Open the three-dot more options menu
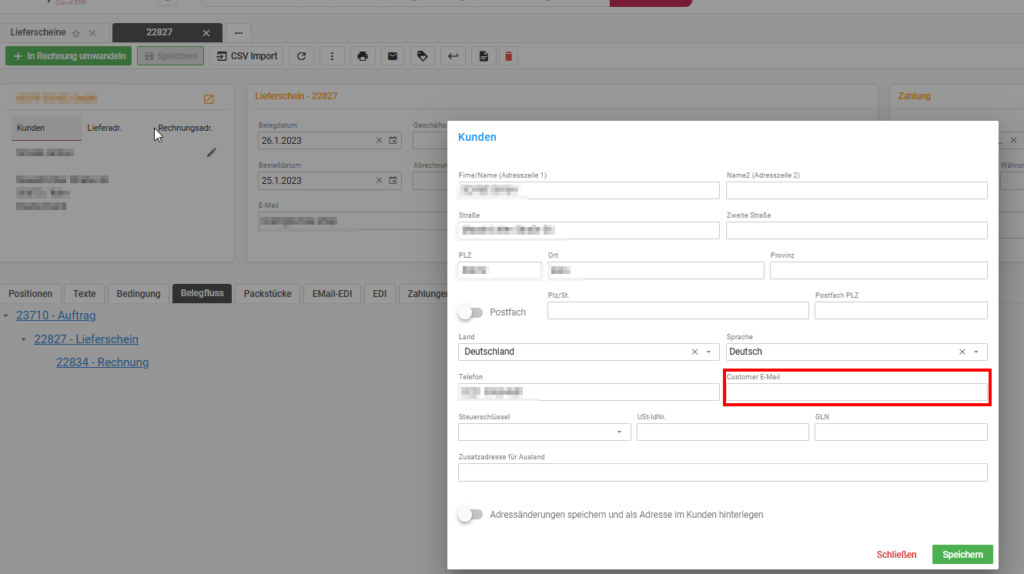The image size is (1024, 574). (x=332, y=56)
